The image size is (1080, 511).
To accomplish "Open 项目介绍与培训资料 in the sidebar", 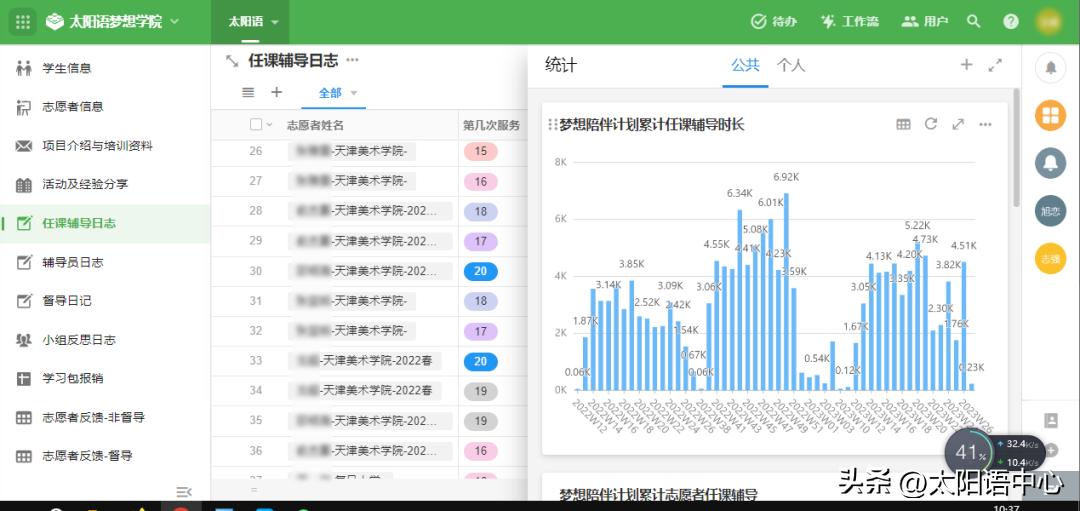I will tap(105, 145).
